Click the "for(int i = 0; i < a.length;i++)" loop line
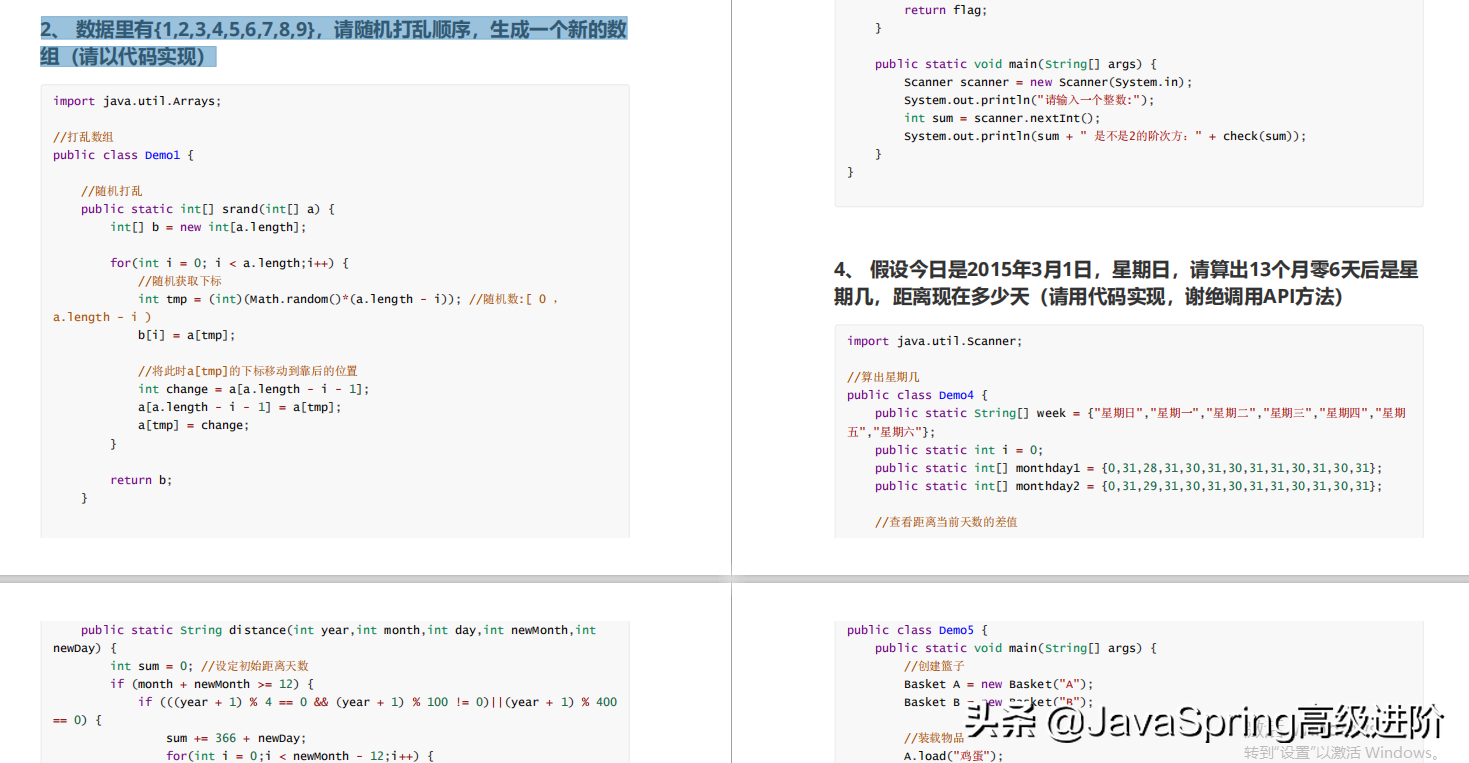This screenshot has height=763, width=1469. pyautogui.click(x=229, y=263)
